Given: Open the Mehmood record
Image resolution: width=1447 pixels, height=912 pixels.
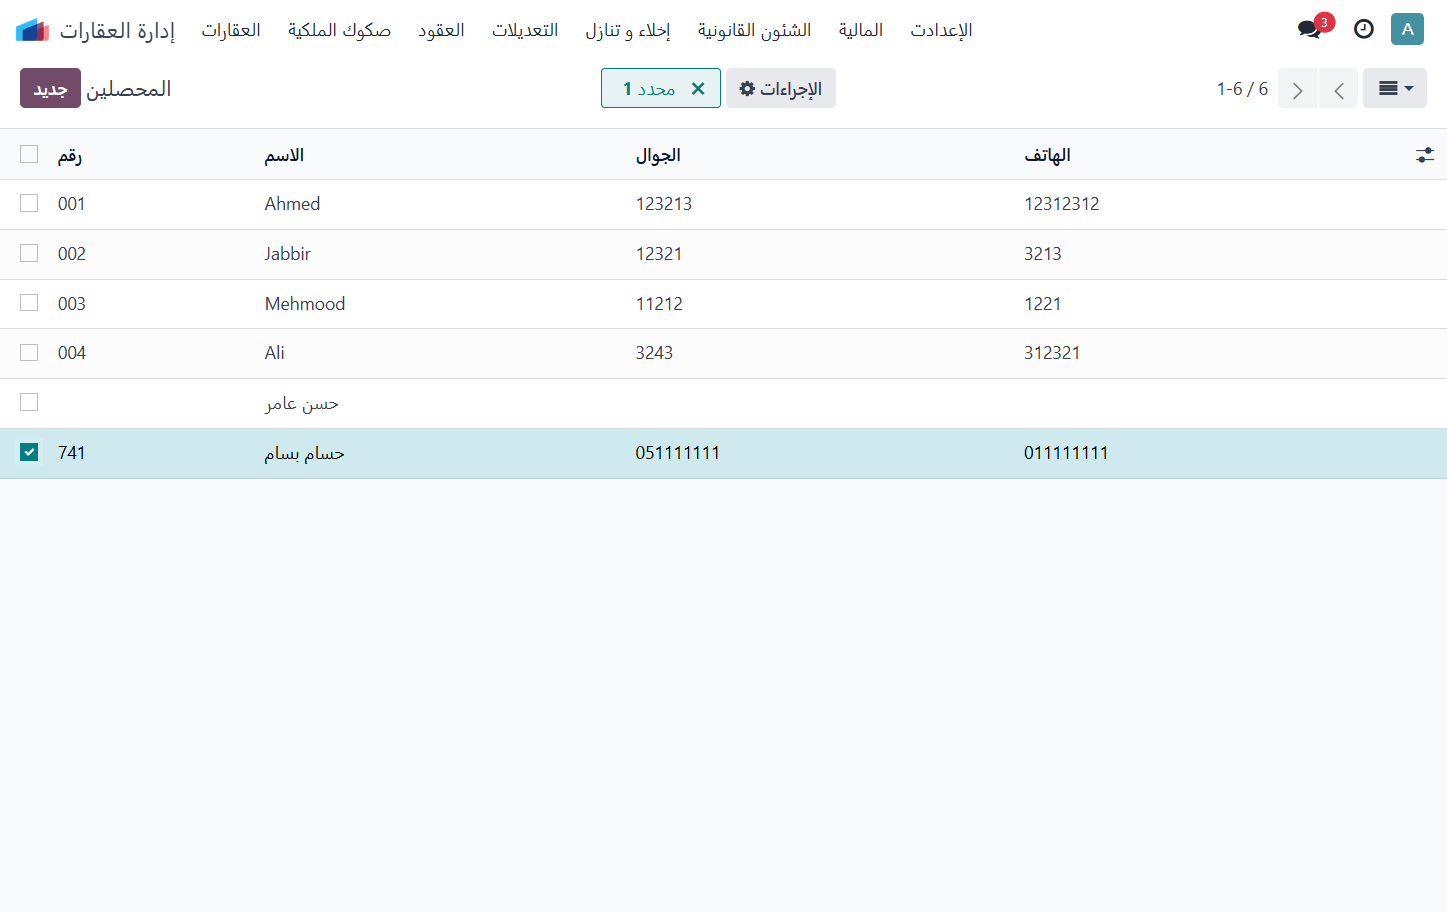Looking at the screenshot, I should 305,304.
